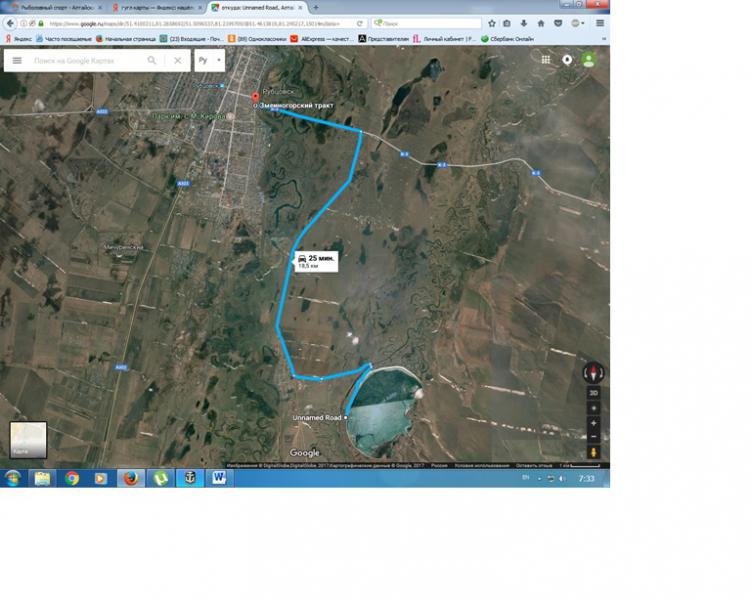Open the Ру language dropdown
Screen dimensions: 751x600
click(210, 60)
